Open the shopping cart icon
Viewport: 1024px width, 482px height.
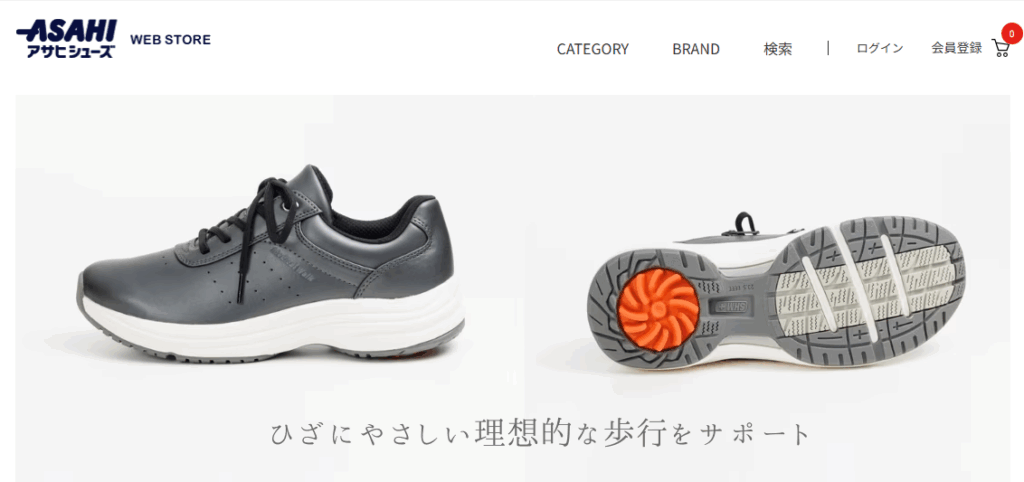coord(1000,48)
